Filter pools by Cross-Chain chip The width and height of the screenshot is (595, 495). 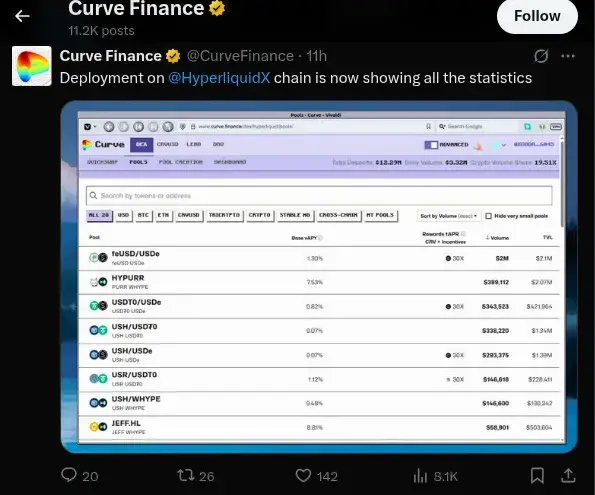coord(338,215)
